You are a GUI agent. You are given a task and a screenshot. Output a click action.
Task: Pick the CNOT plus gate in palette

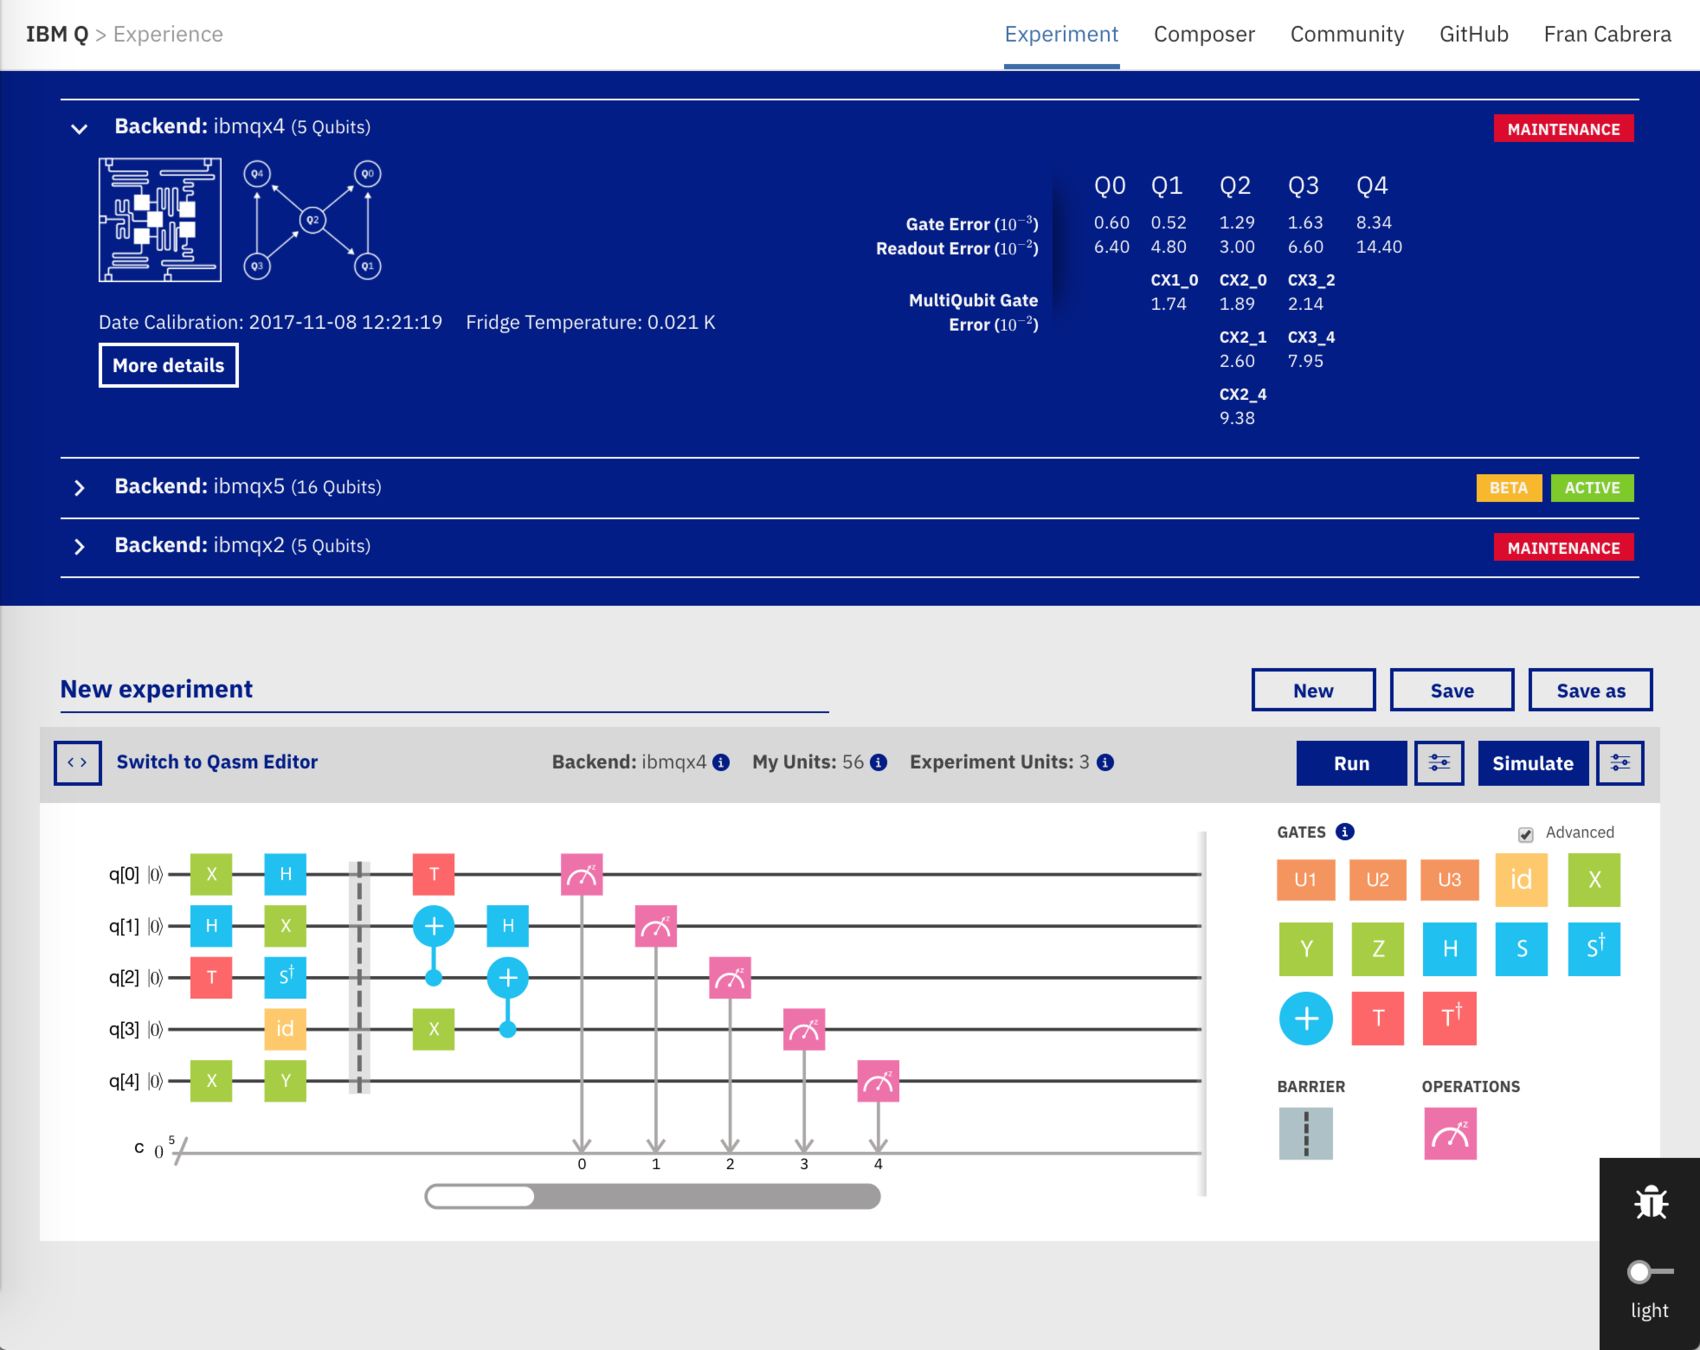click(x=1306, y=1019)
